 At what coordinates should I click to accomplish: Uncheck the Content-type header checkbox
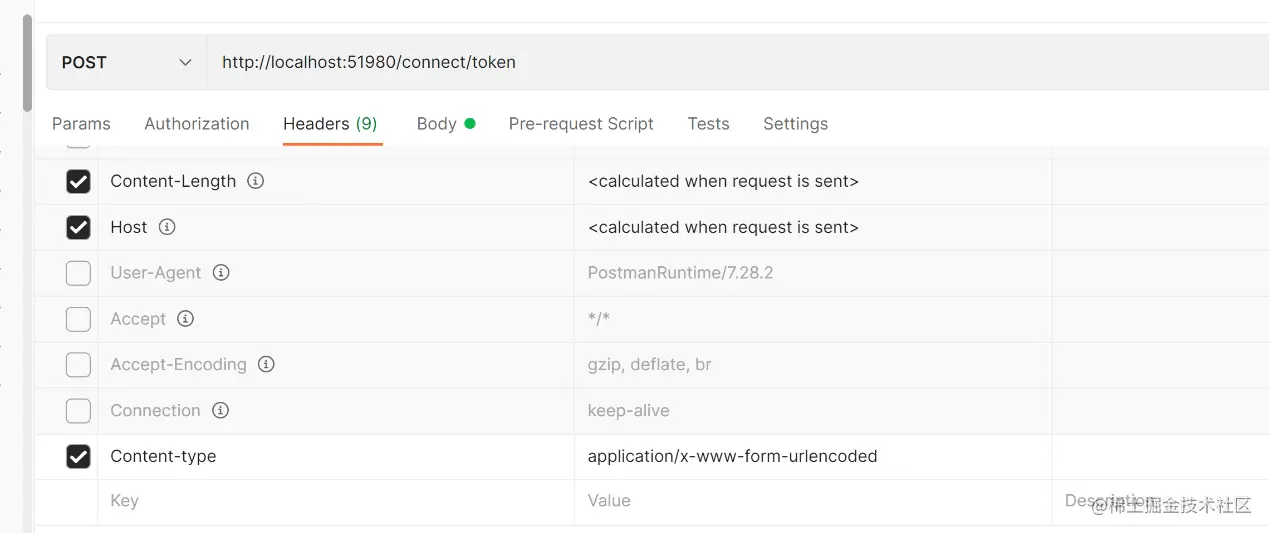[78, 456]
